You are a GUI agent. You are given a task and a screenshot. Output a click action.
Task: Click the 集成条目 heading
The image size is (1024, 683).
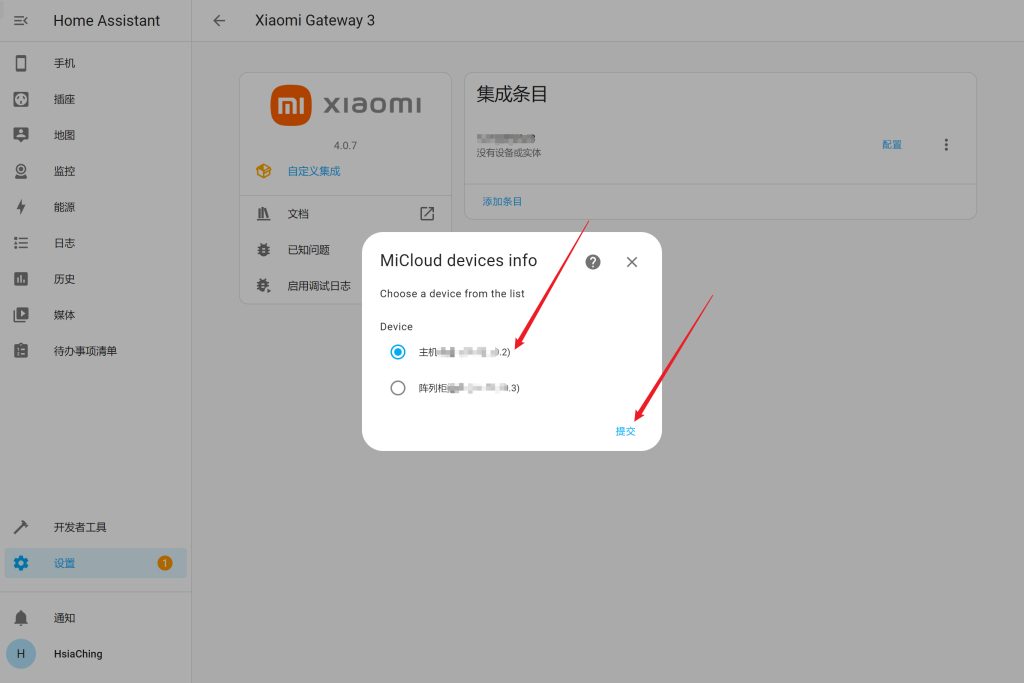tap(512, 94)
